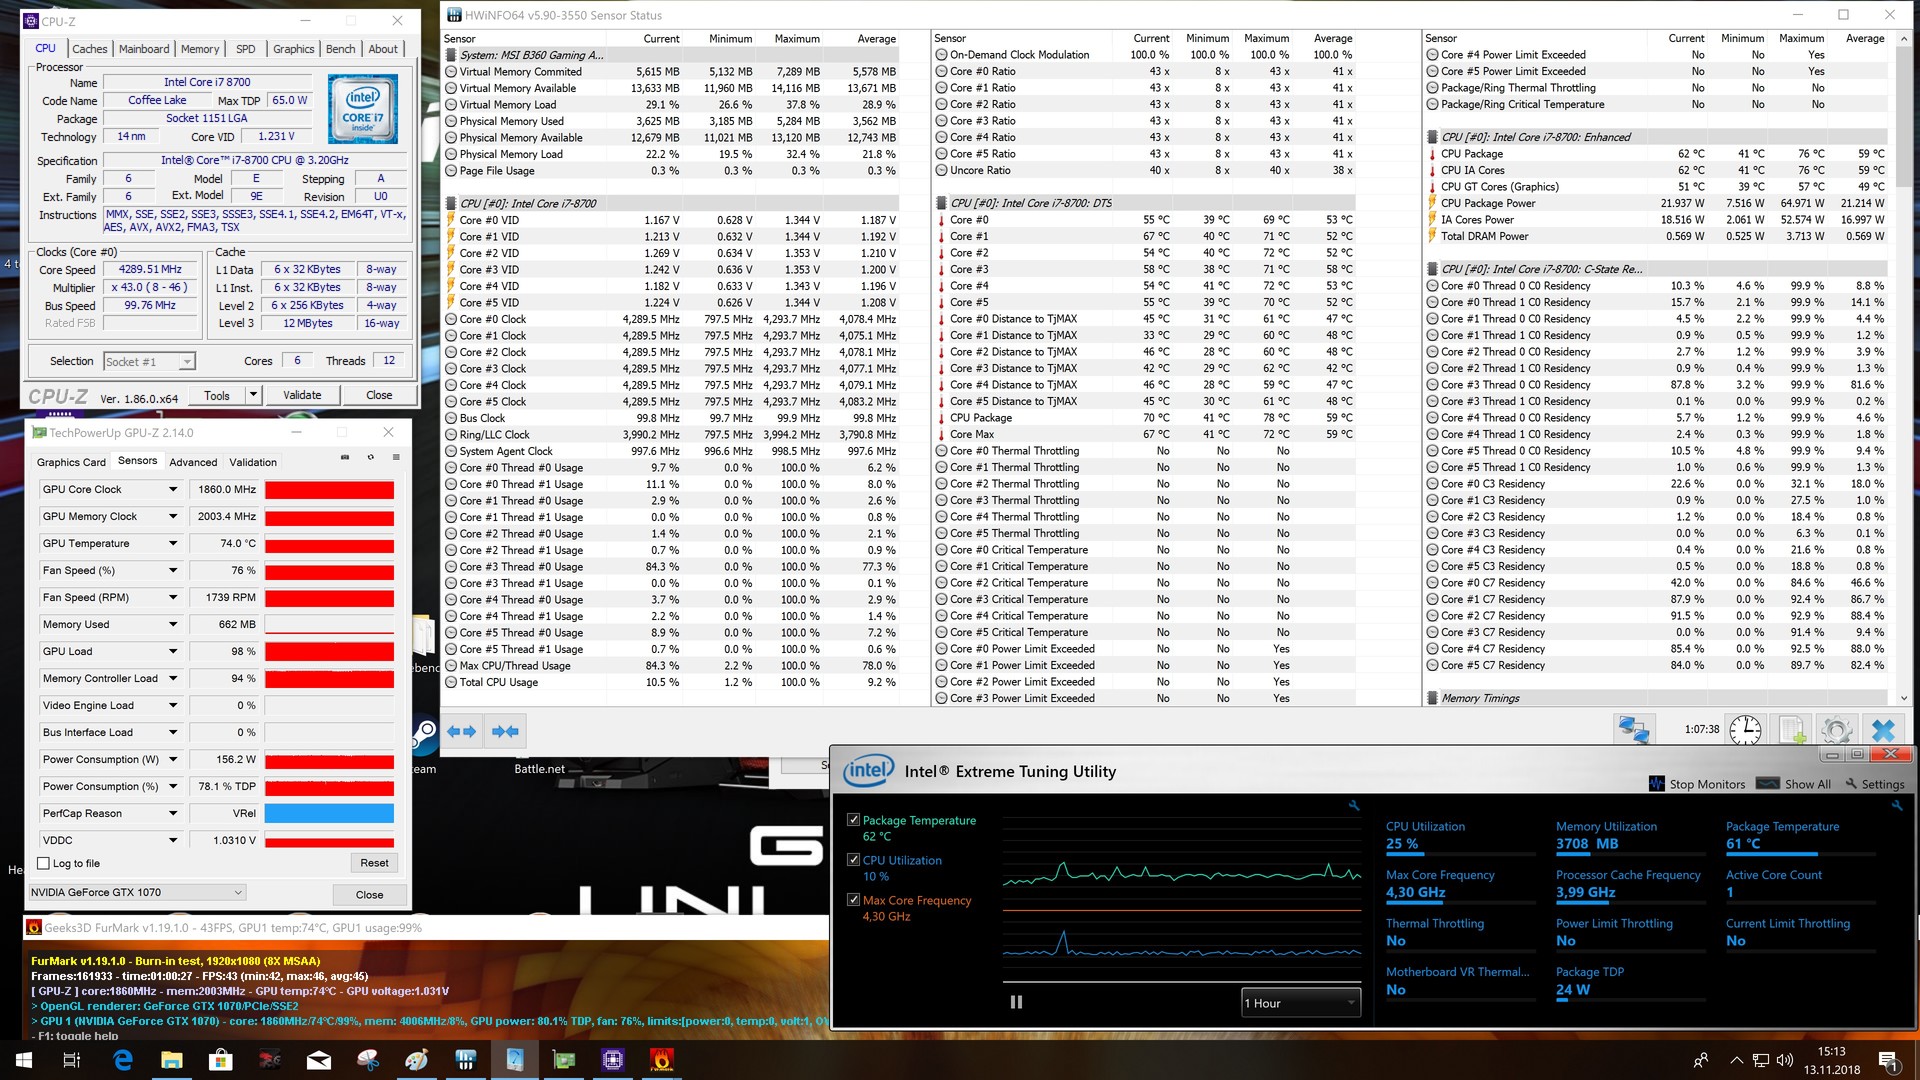
Task: Pause the XTU monitoring graph
Action: tap(1016, 1002)
